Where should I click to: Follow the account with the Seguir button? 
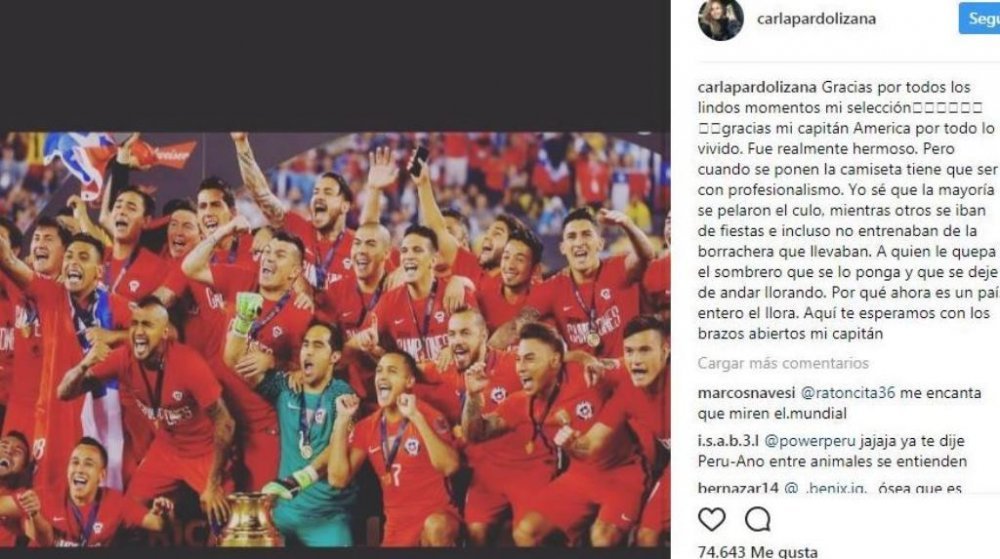click(980, 18)
